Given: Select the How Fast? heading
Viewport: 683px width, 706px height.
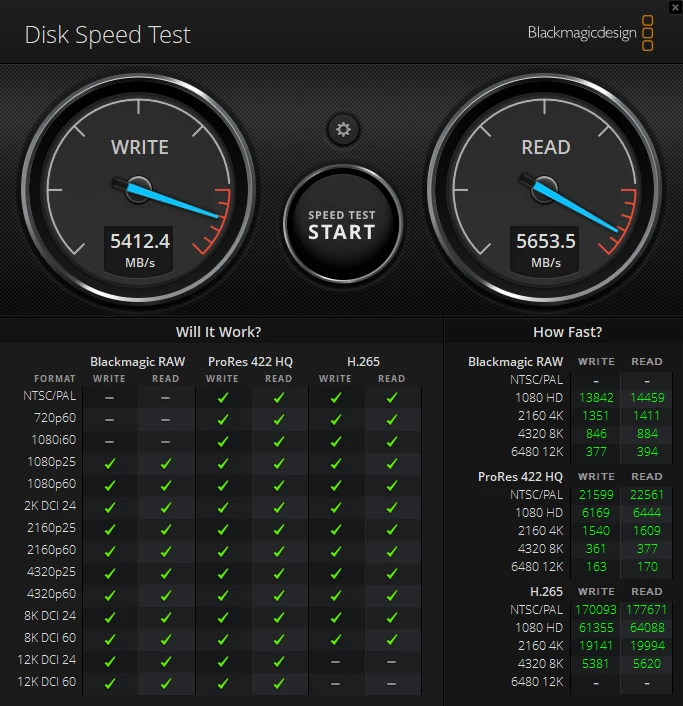Looking at the screenshot, I should tap(567, 332).
